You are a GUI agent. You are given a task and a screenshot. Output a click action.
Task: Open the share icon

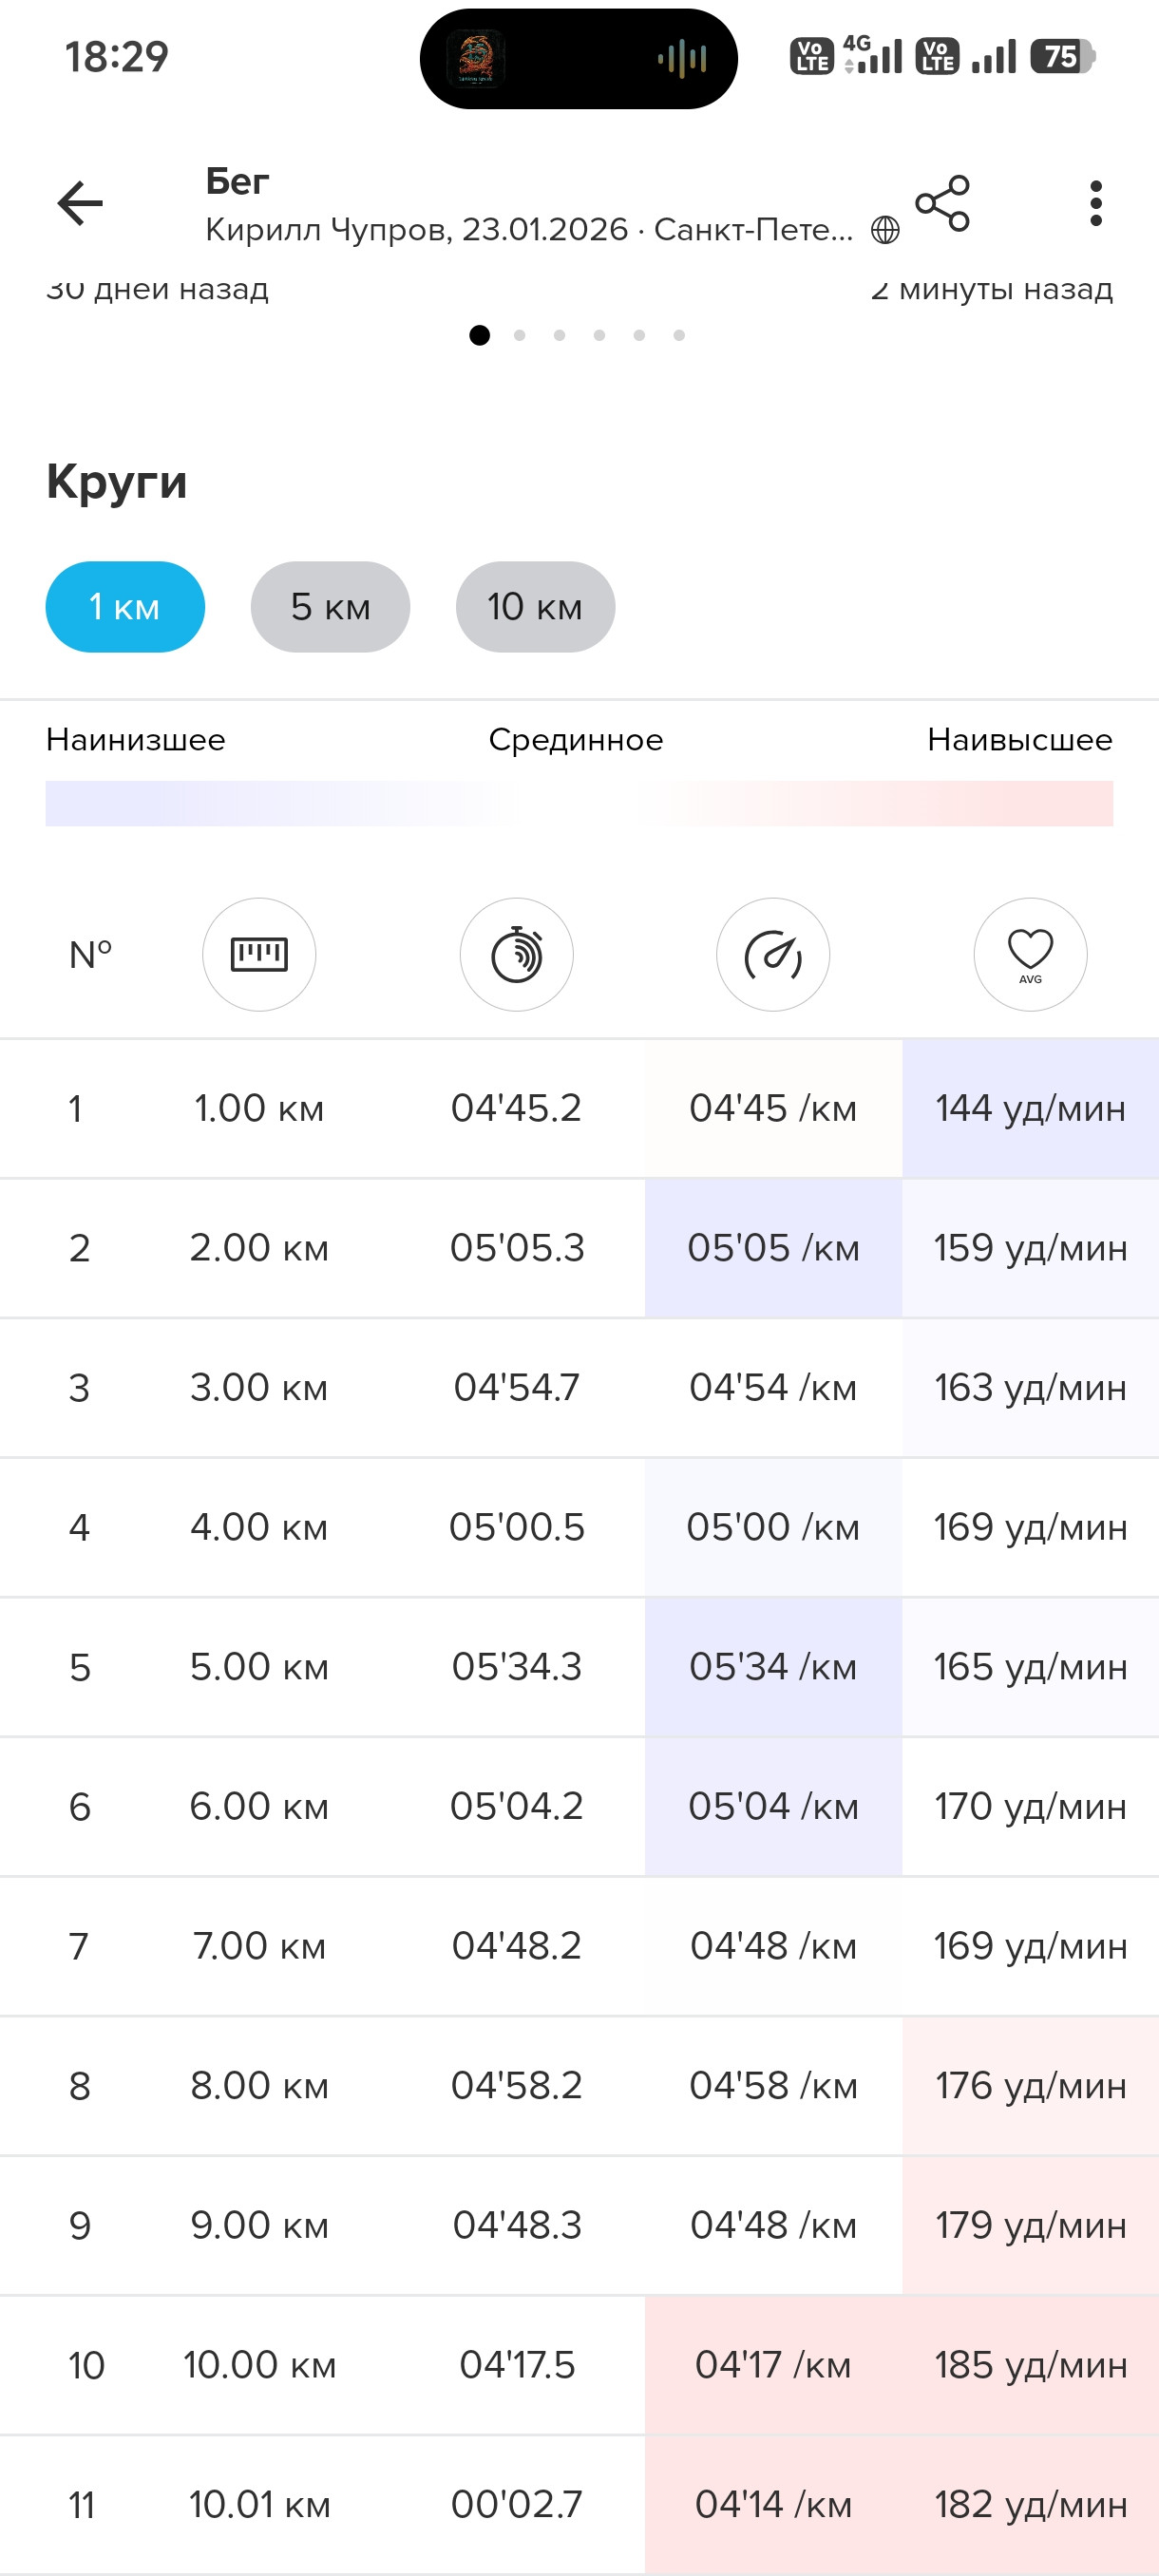pos(942,204)
